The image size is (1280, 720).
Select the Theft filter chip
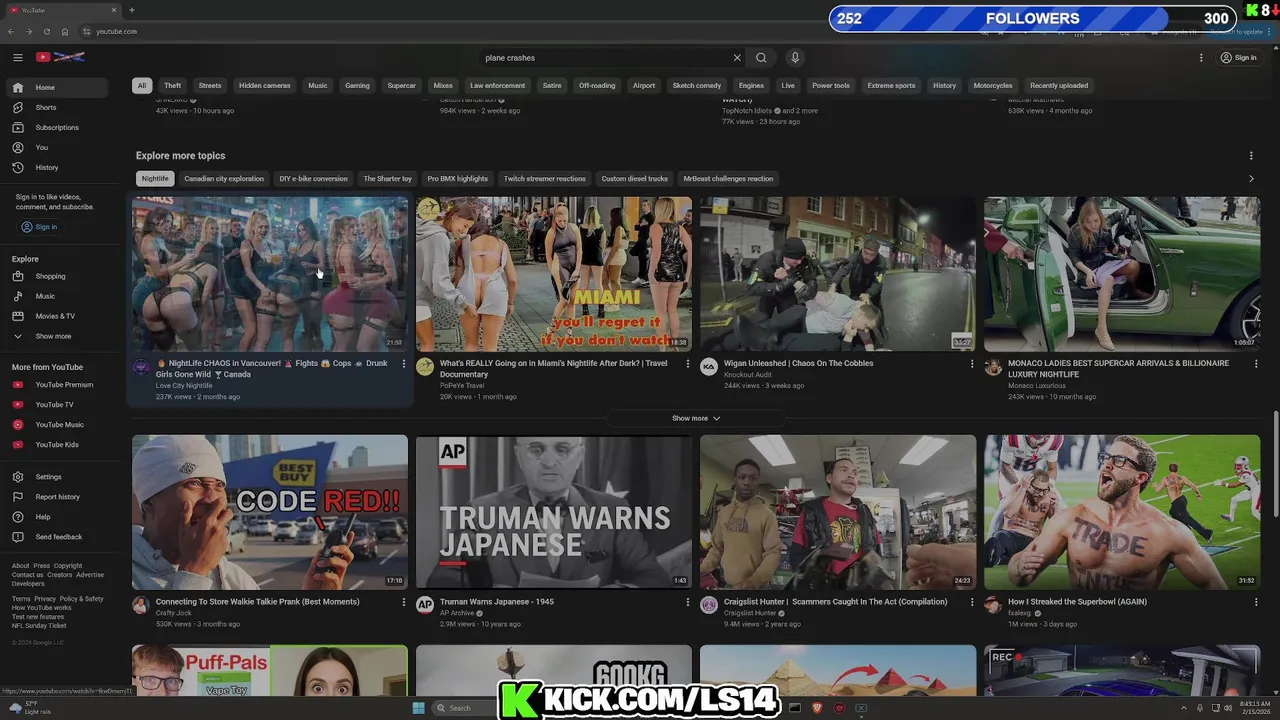173,86
